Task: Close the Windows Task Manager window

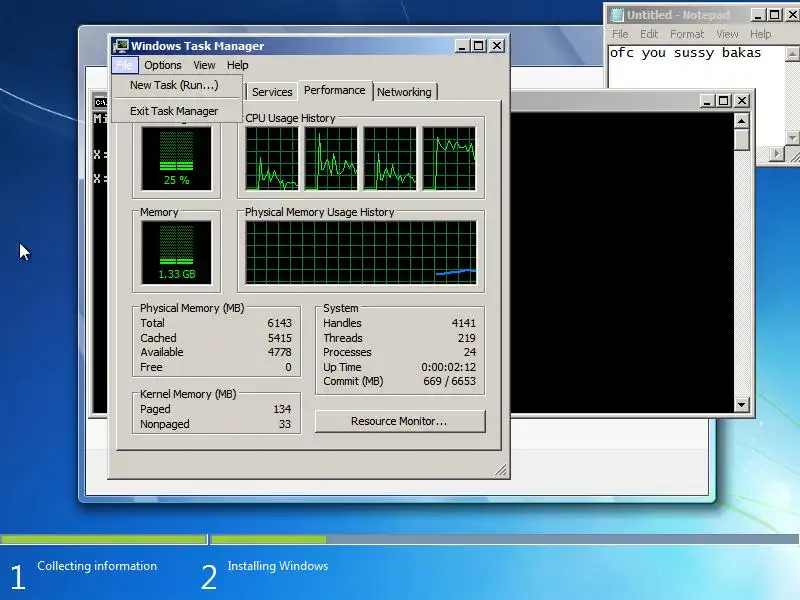Action: coord(496,46)
